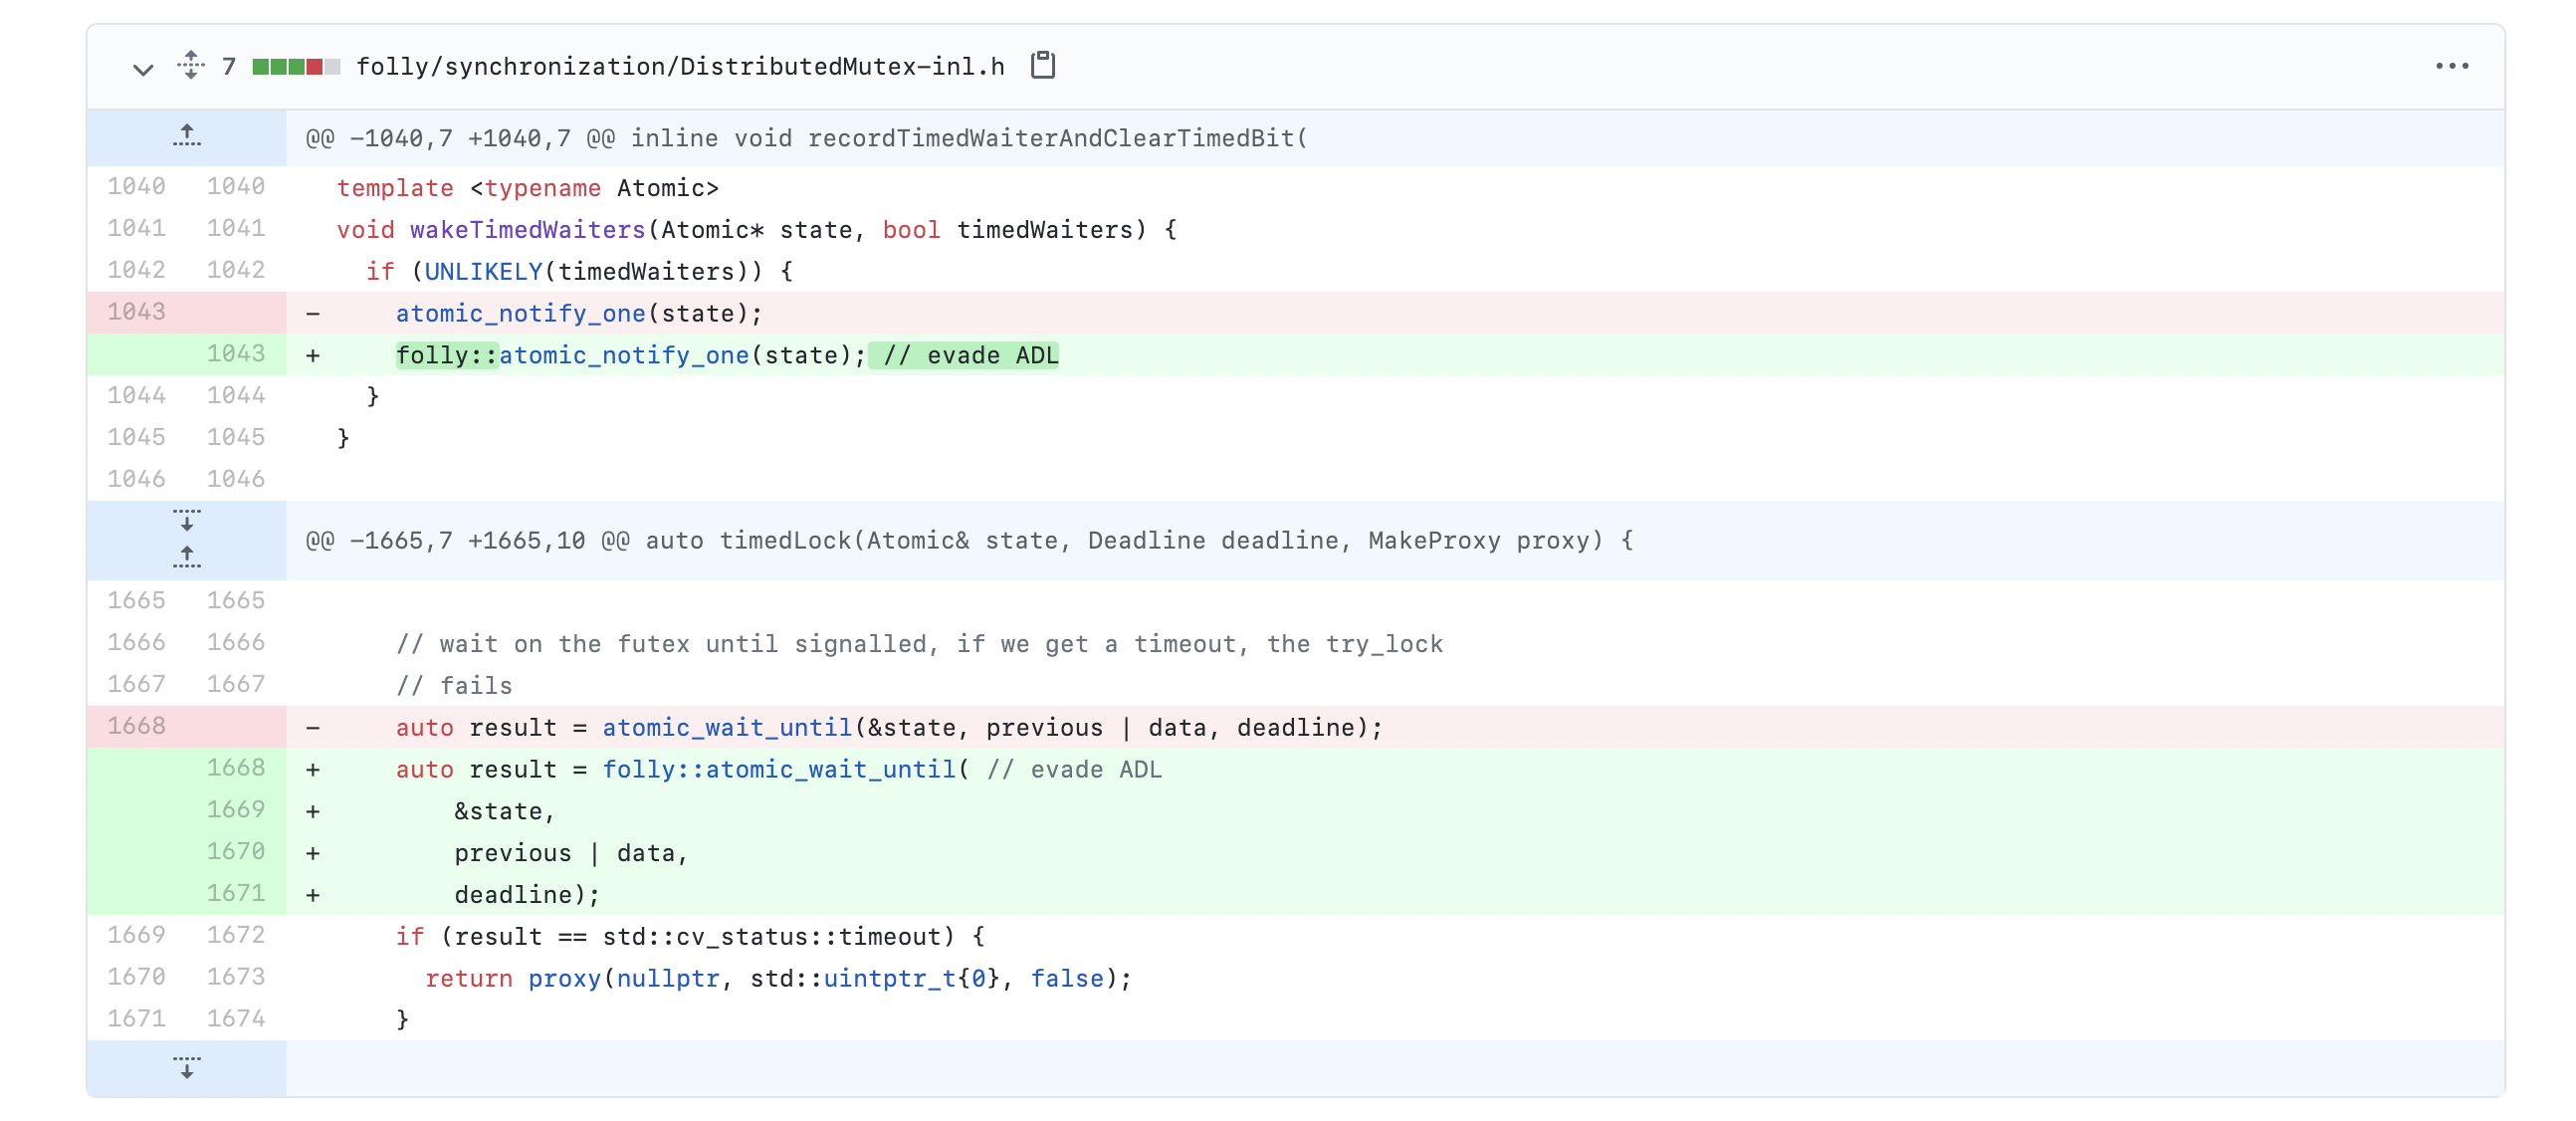Click the diffstat colored blocks indicator
Viewport: 2576px width, 1121px height.
296,67
